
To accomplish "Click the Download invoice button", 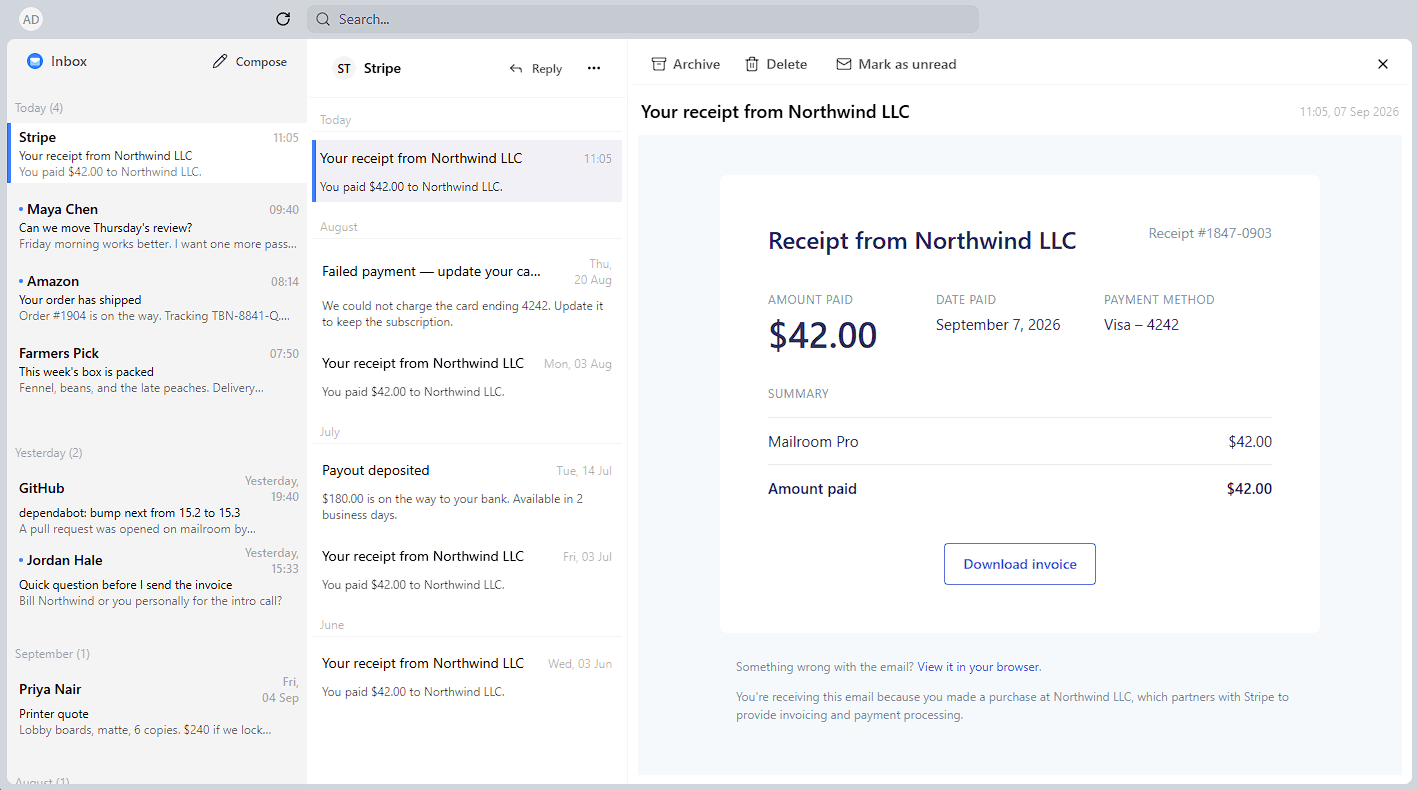I will coord(1020,564).
